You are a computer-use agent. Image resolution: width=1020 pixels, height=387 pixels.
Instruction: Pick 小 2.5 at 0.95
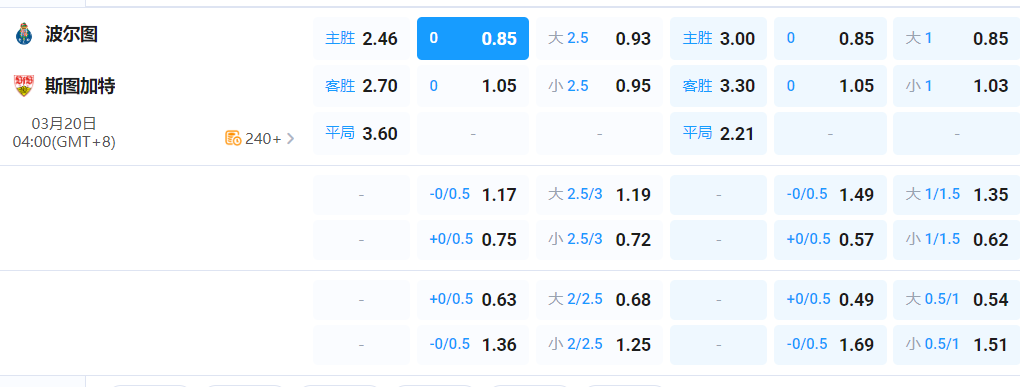(600, 85)
